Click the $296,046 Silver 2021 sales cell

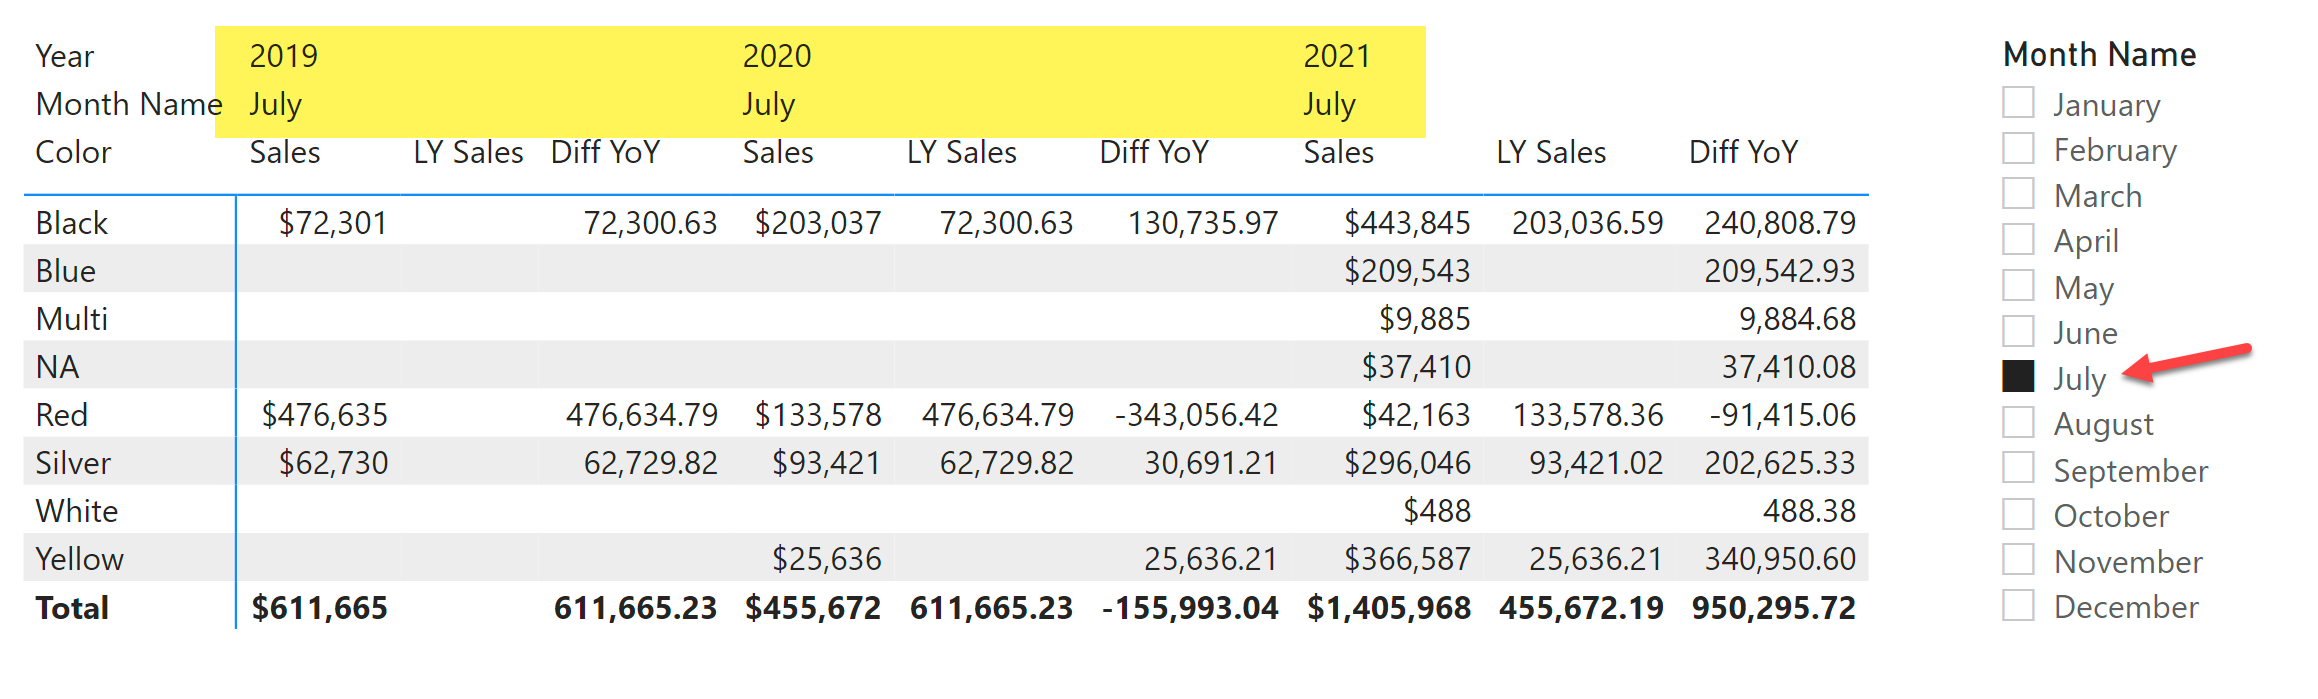click(1407, 463)
